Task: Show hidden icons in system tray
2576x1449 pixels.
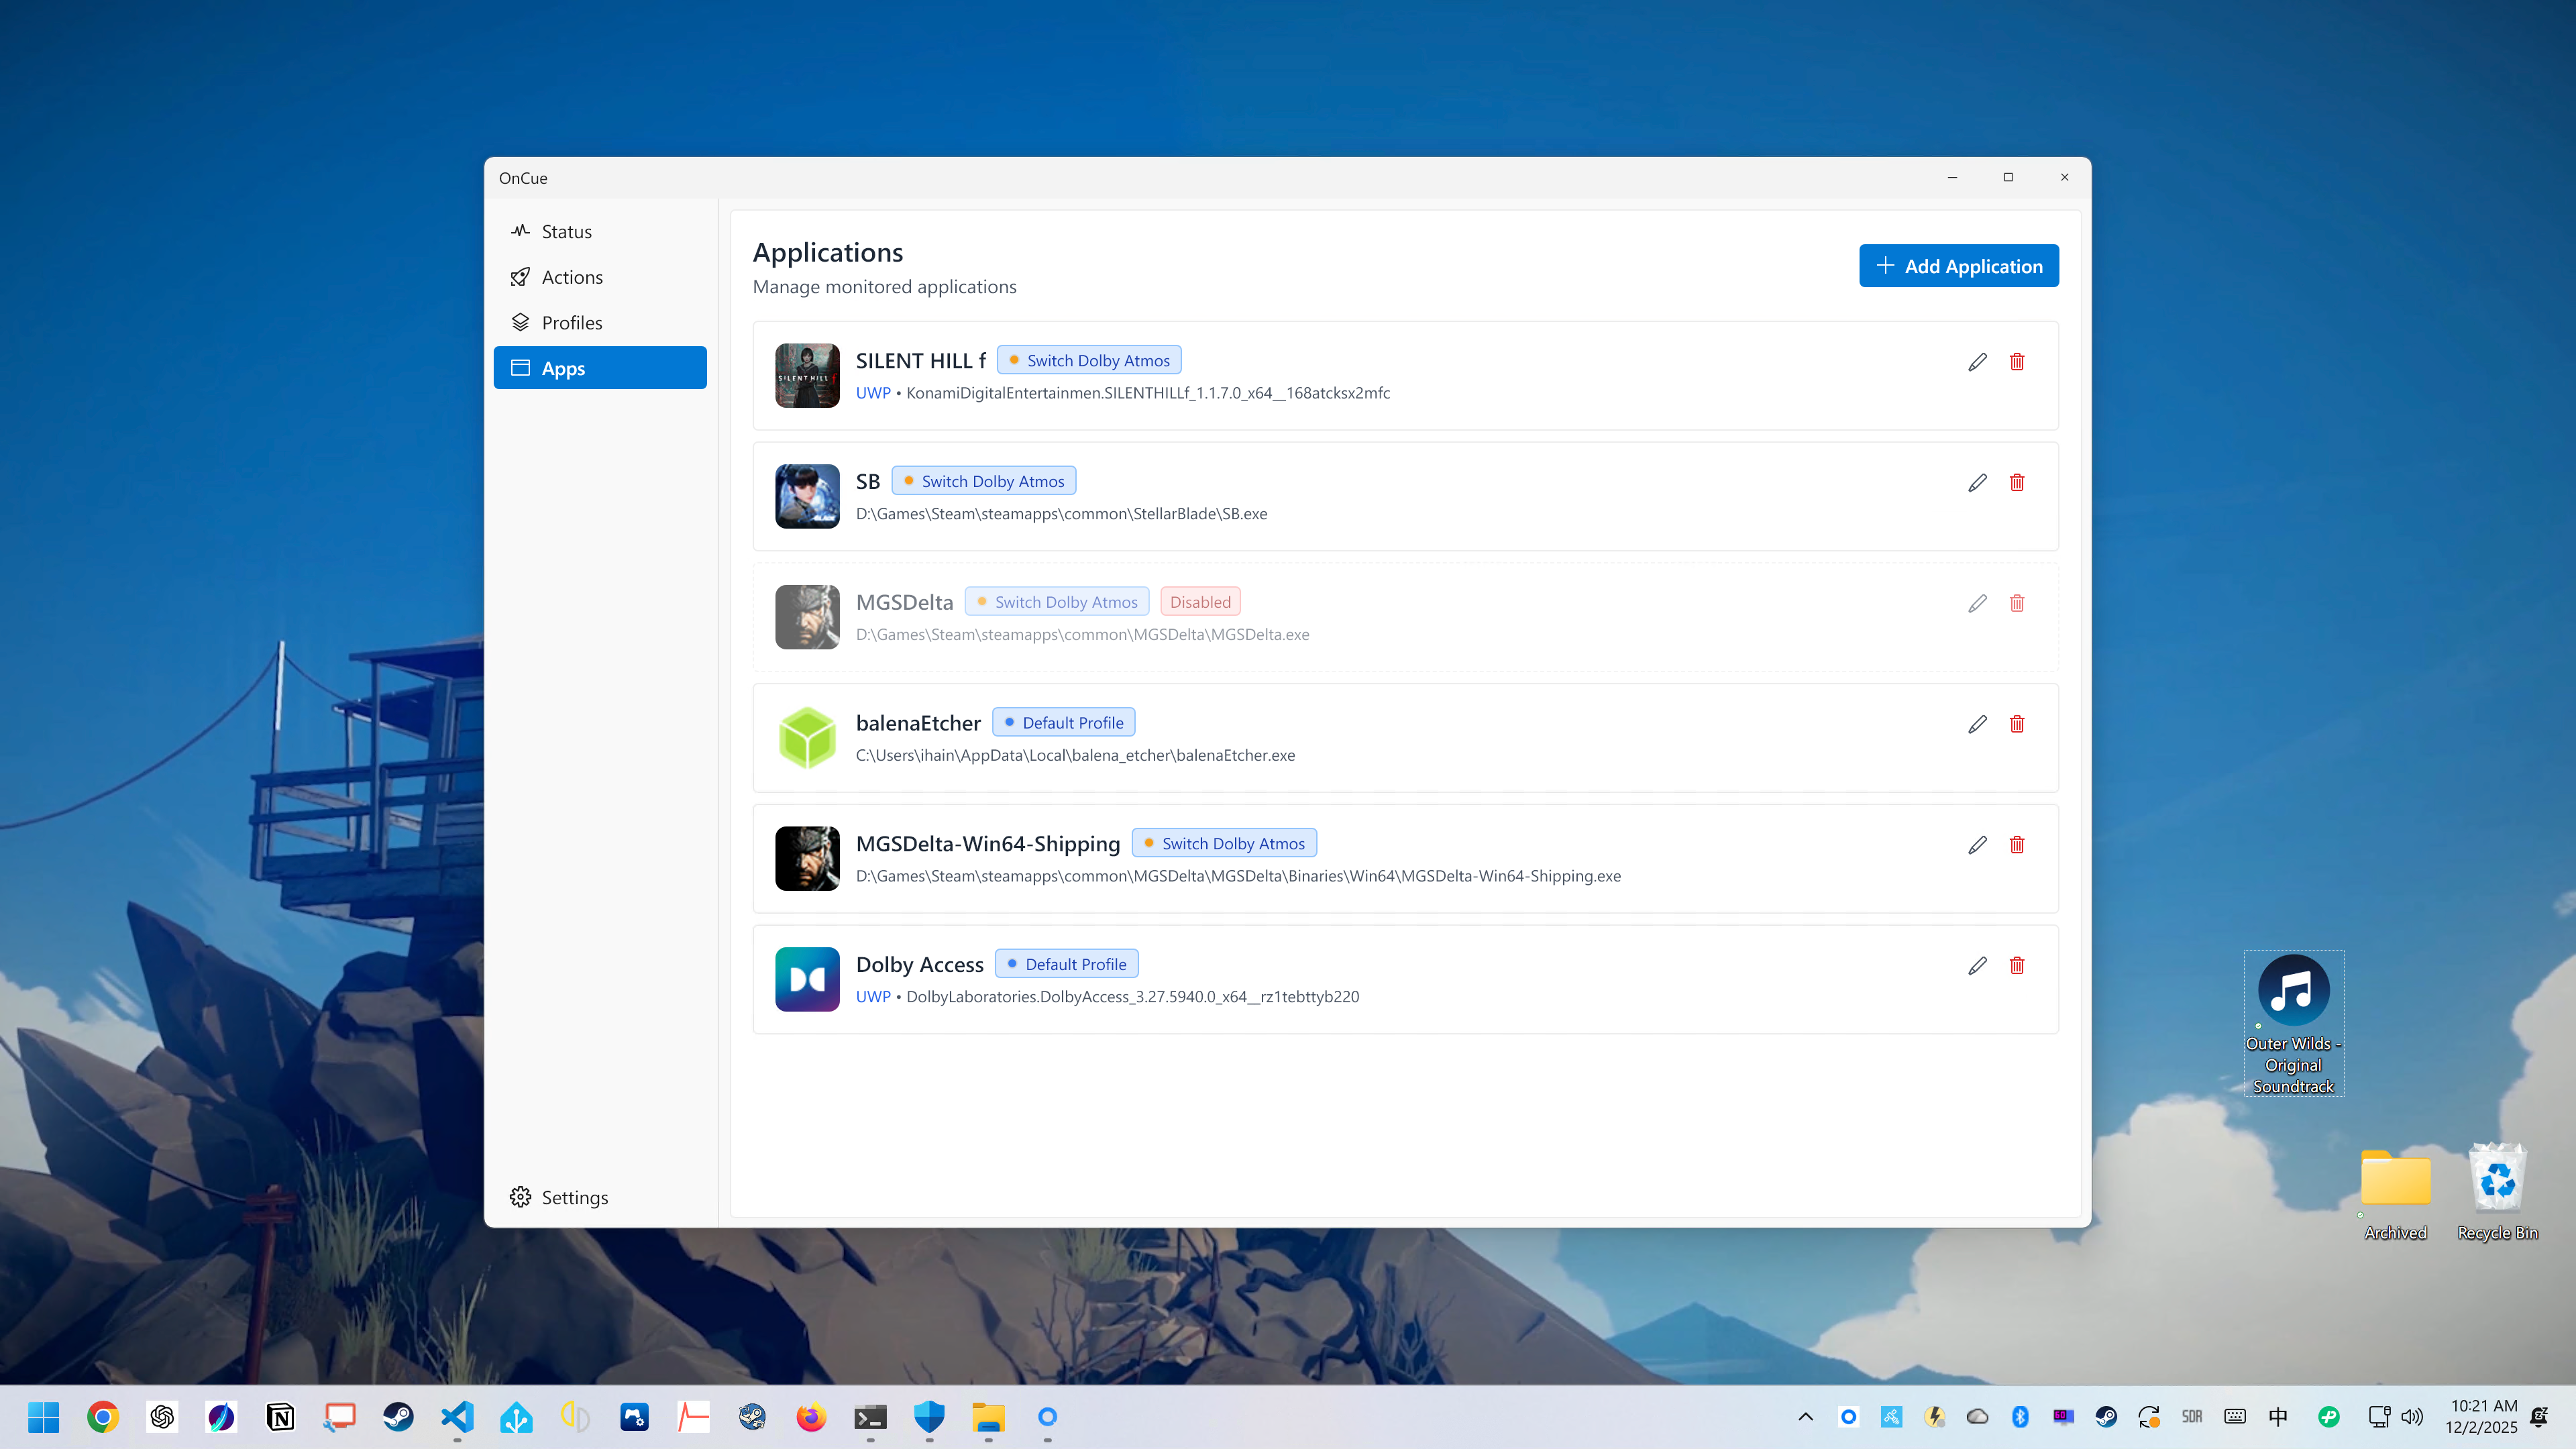Action: 1805,1416
